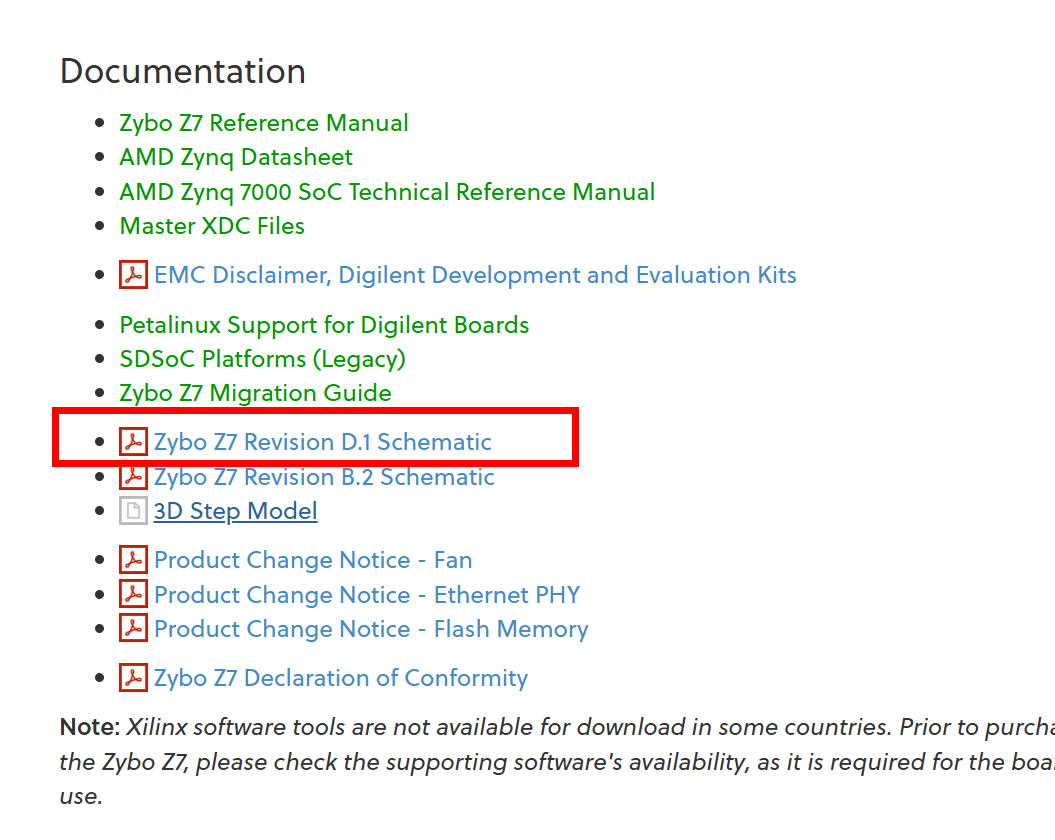
Task: Go to Master XDC Files
Action: pyautogui.click(x=212, y=226)
